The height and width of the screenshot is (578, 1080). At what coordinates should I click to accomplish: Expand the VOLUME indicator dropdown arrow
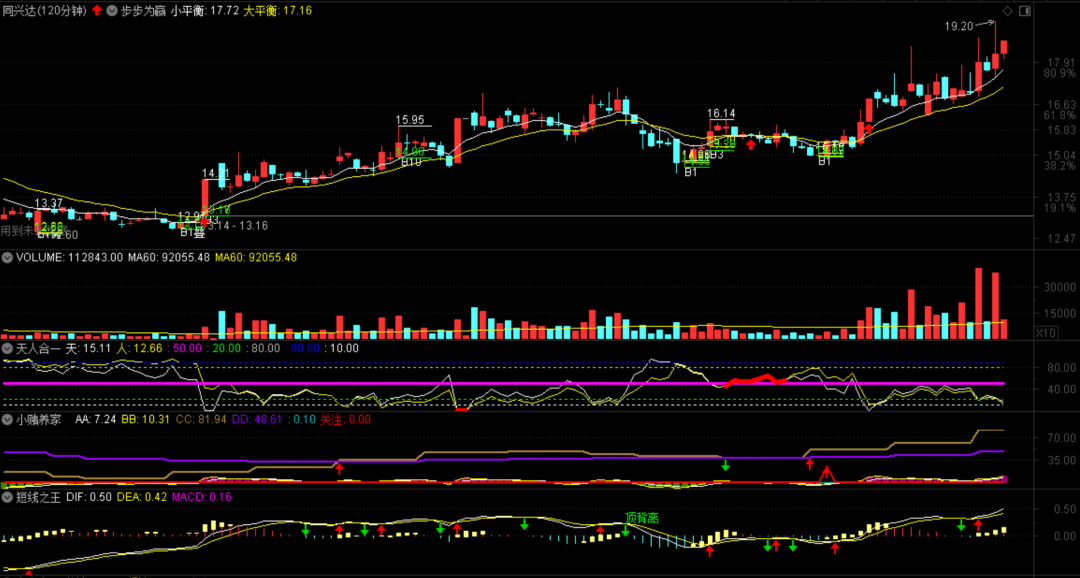click(x=8, y=258)
